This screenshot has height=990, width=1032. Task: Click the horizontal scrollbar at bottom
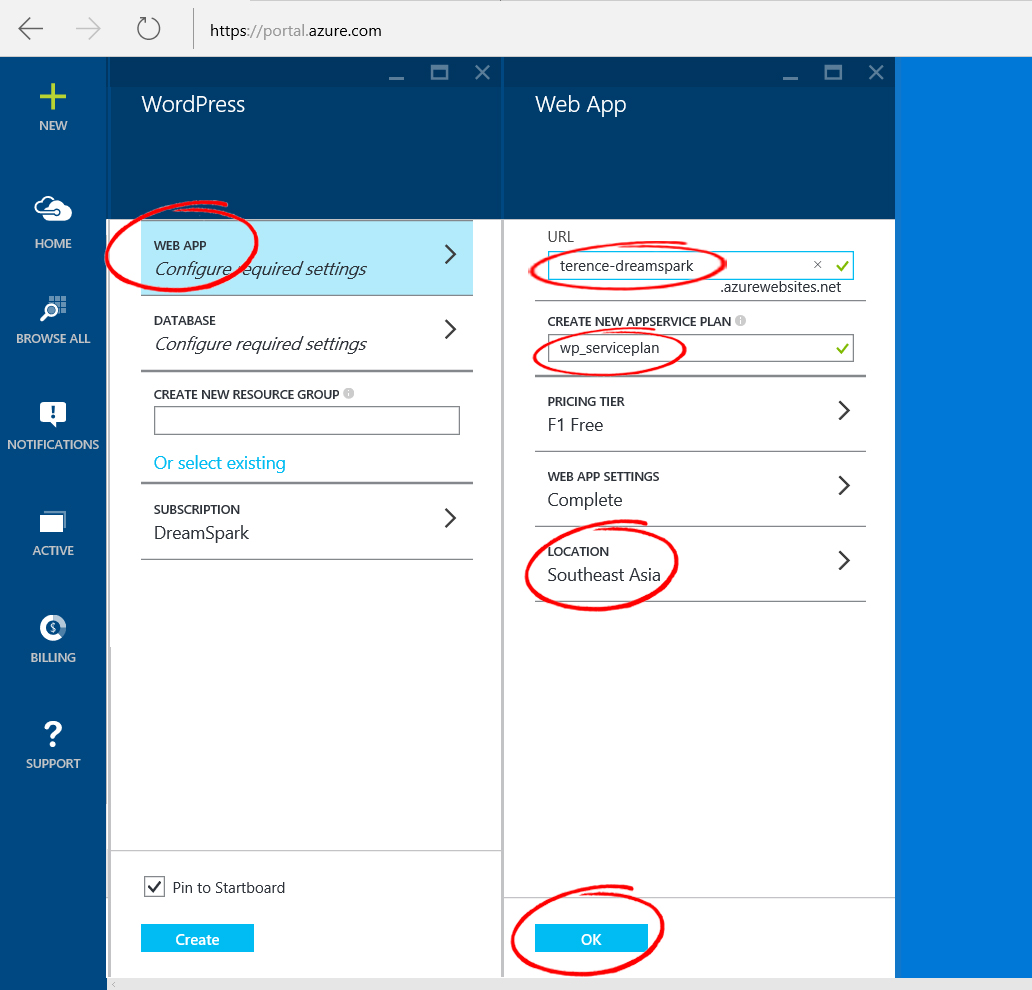coord(569,983)
